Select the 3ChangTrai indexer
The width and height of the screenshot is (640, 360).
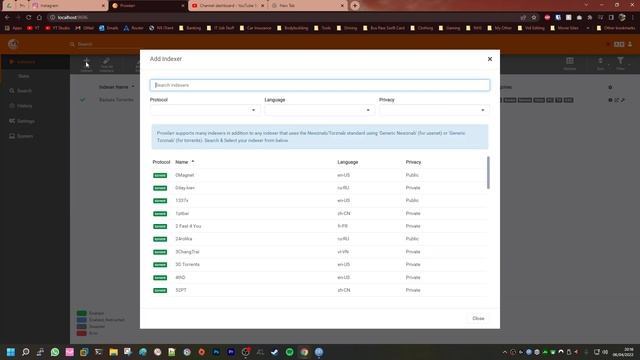320,252
